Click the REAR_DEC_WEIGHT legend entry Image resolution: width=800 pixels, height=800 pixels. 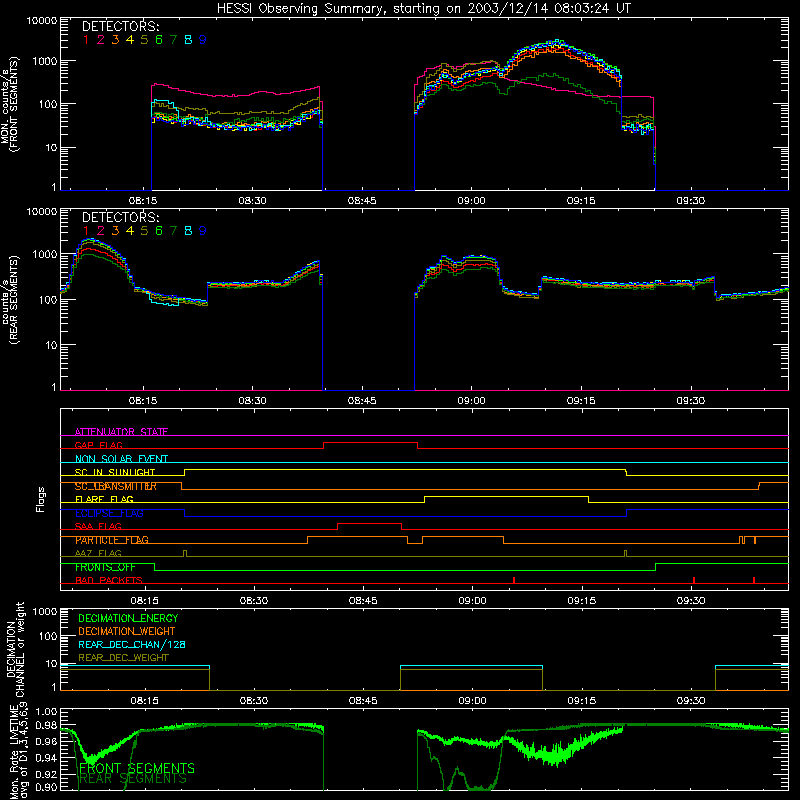pos(123,658)
